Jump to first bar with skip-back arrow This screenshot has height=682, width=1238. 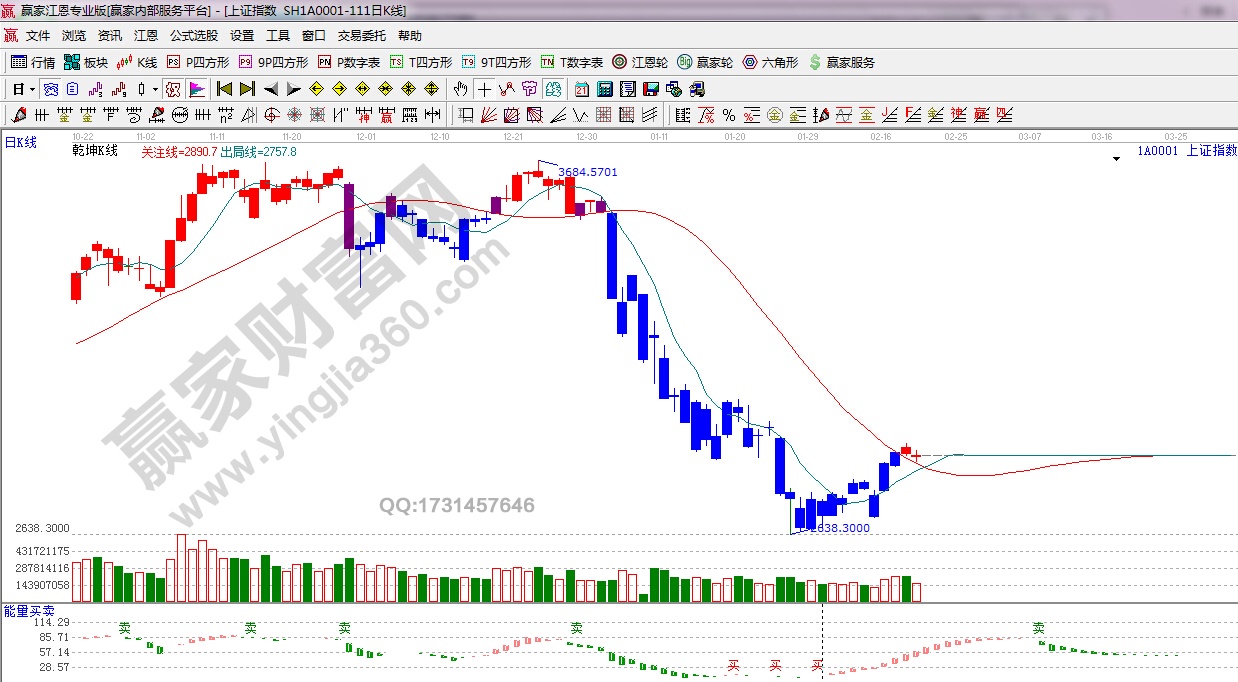224,89
